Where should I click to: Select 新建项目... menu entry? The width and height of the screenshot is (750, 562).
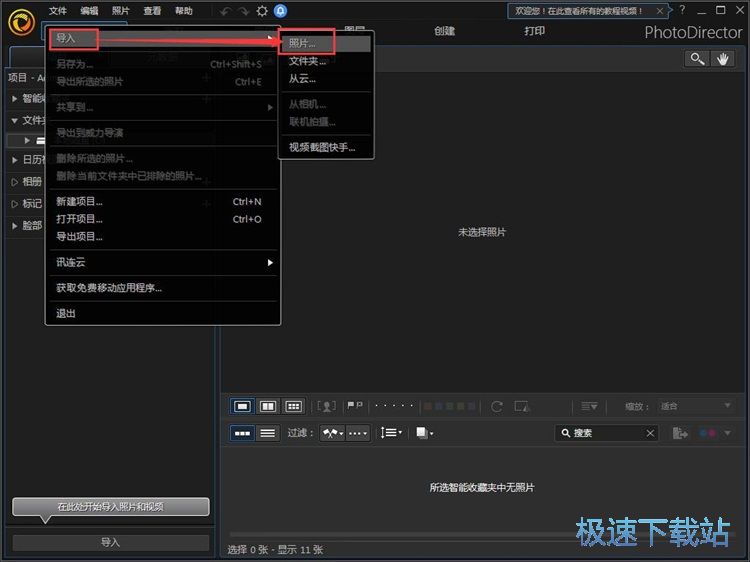[80, 201]
